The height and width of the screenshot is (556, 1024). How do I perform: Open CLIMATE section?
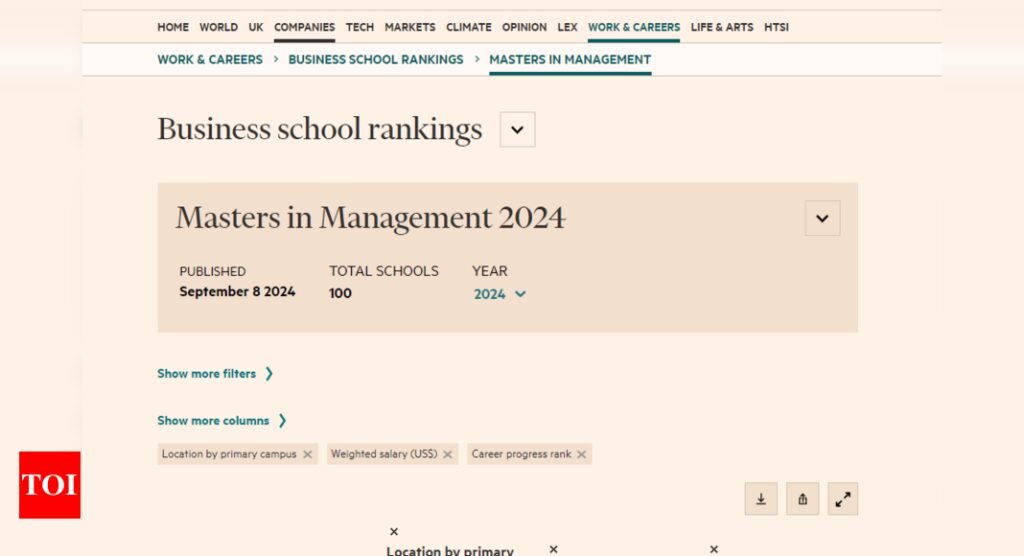click(468, 27)
